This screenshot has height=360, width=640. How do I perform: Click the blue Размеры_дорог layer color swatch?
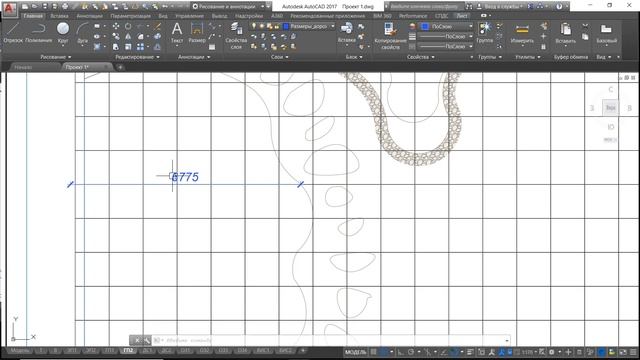click(x=286, y=26)
